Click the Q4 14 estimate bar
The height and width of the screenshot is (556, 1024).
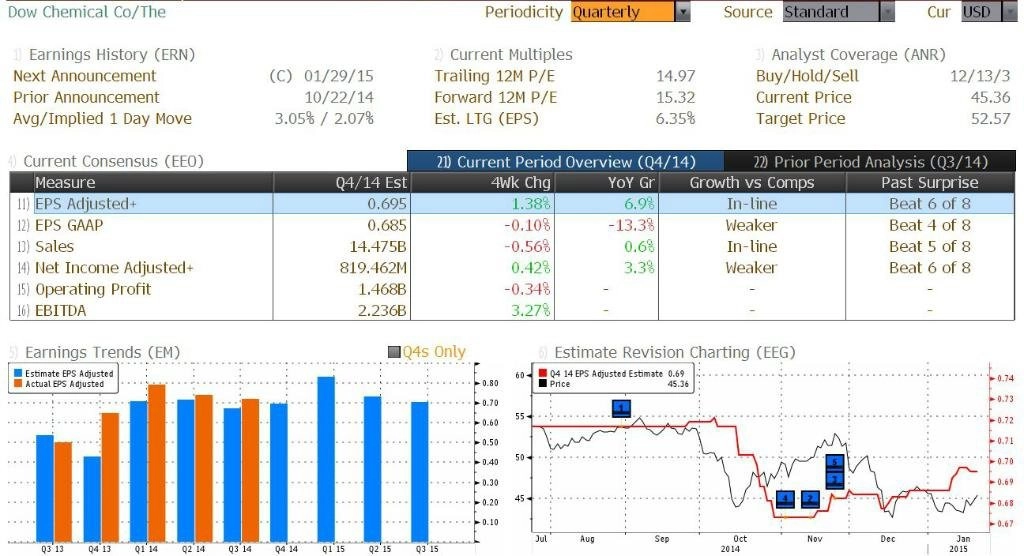[x=279, y=473]
